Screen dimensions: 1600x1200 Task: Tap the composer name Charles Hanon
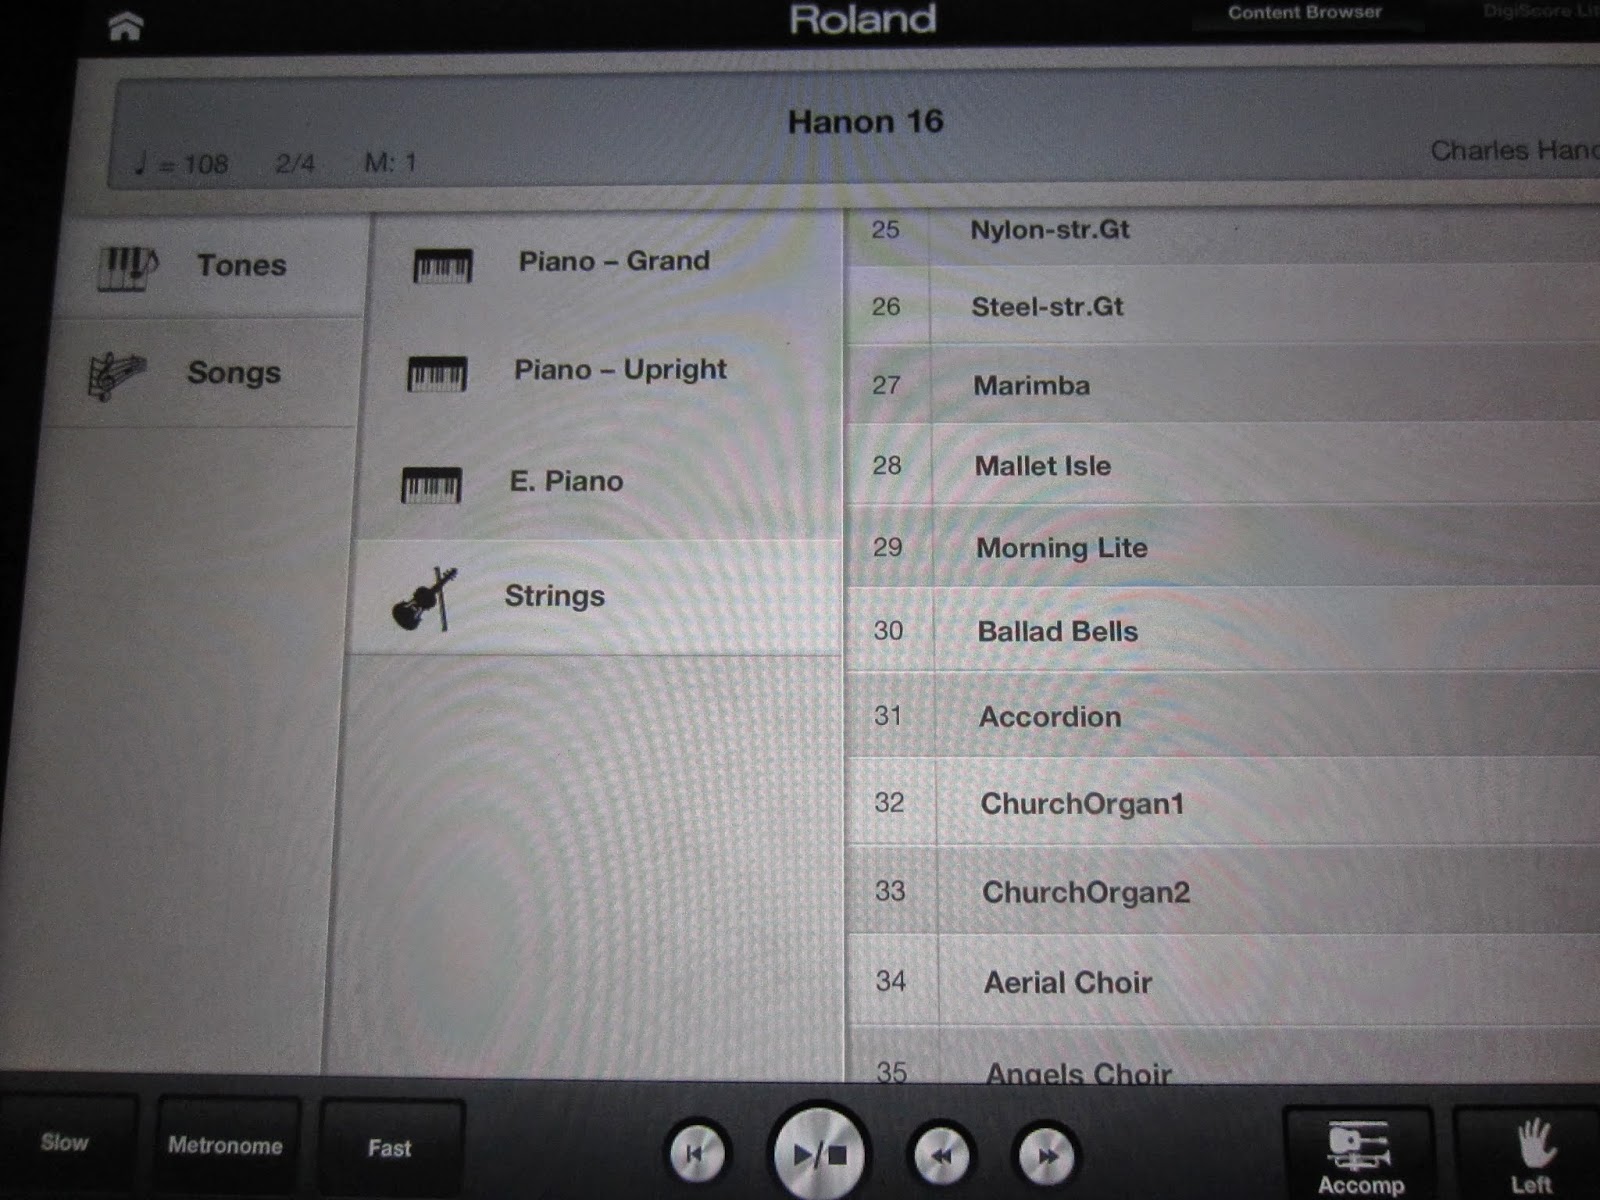[x=1514, y=151]
